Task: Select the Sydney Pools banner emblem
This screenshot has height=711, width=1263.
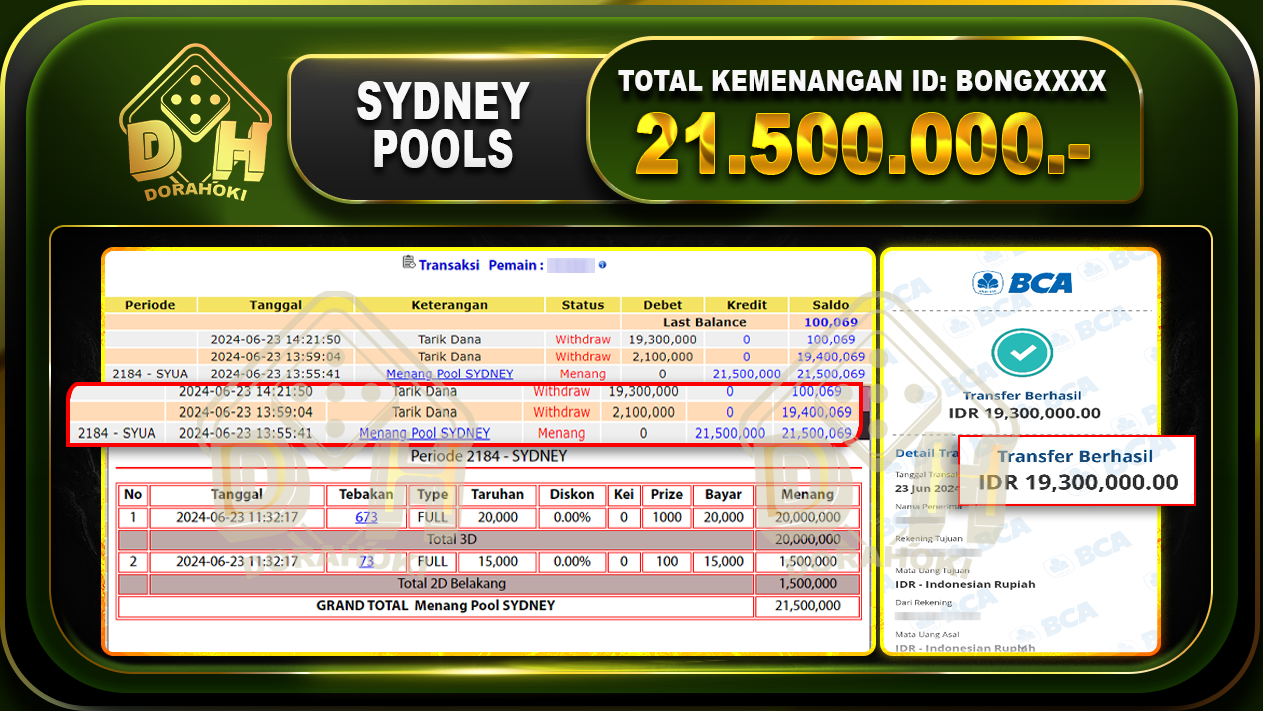Action: (x=442, y=120)
